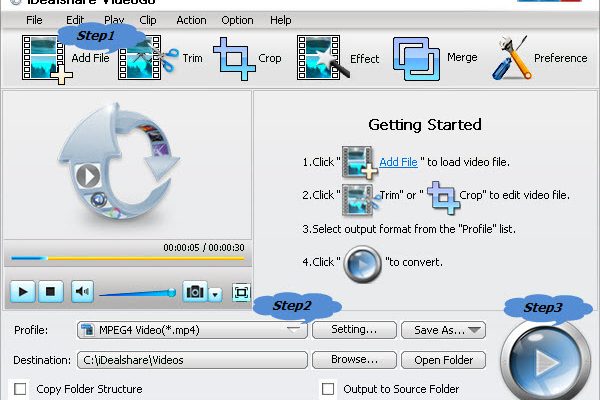The image size is (600, 400).
Task: Click the video seek progress bar
Action: point(128,259)
